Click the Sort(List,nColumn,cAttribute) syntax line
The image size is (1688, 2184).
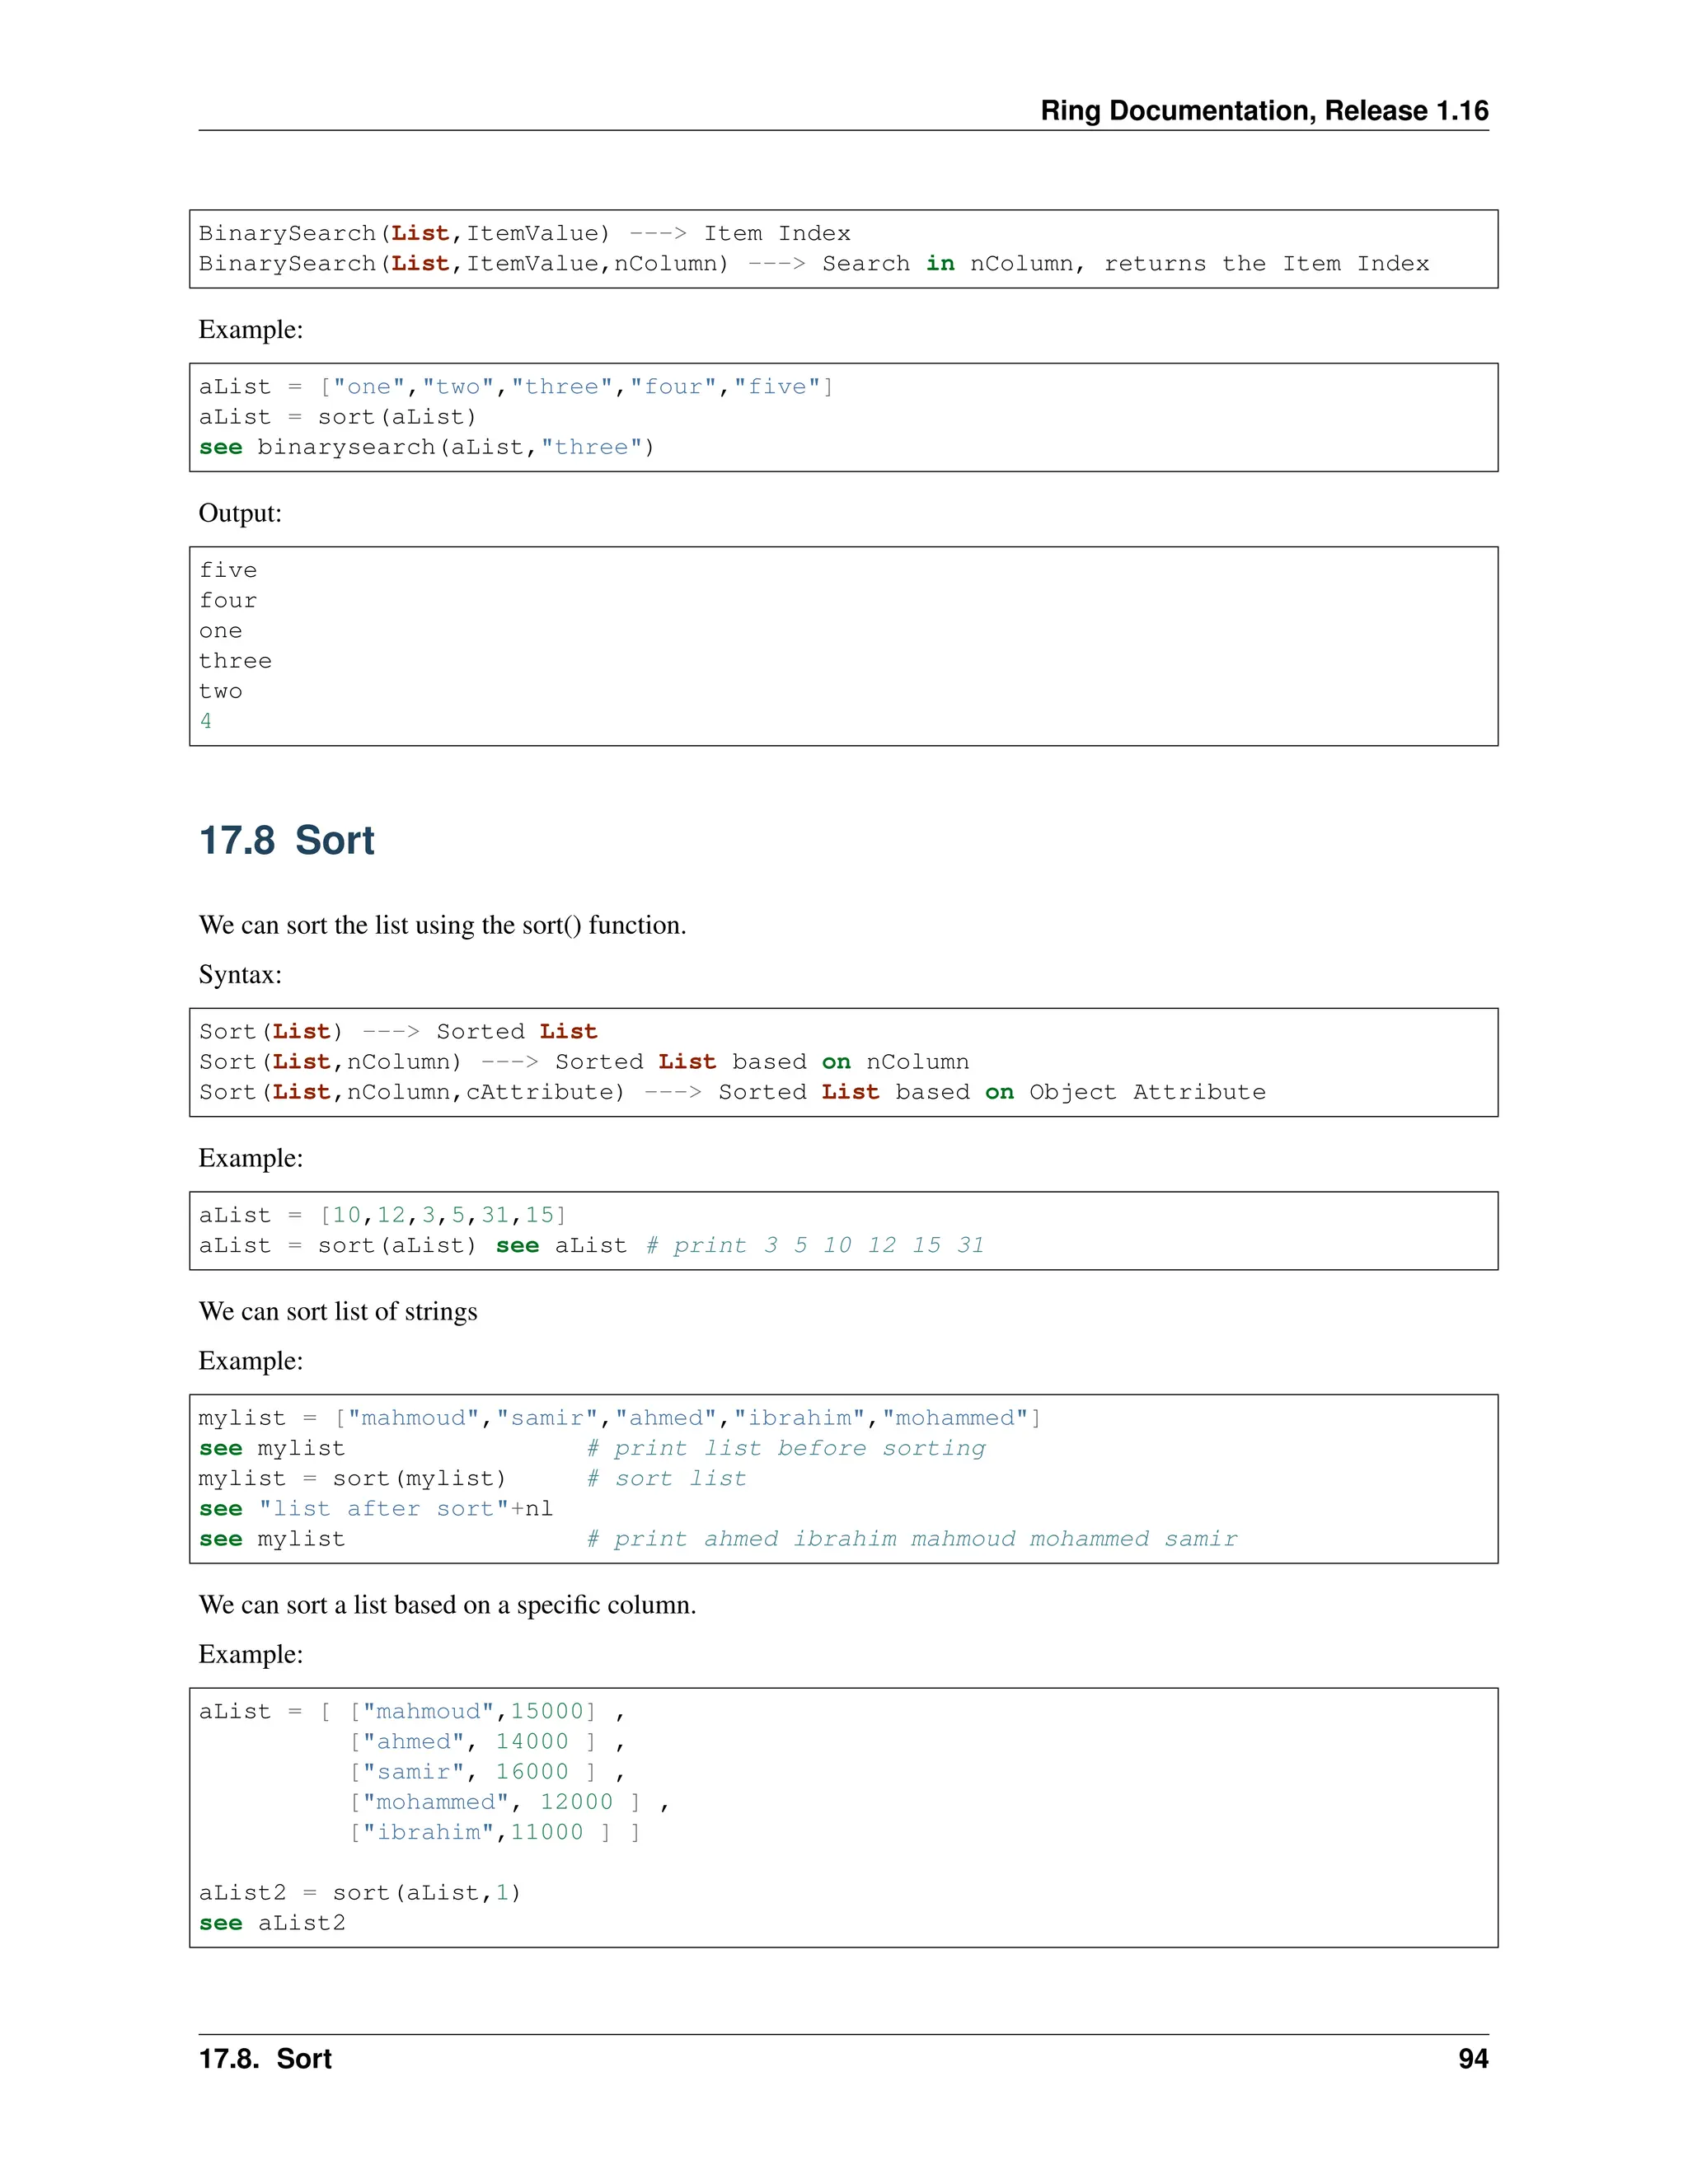tap(731, 1092)
